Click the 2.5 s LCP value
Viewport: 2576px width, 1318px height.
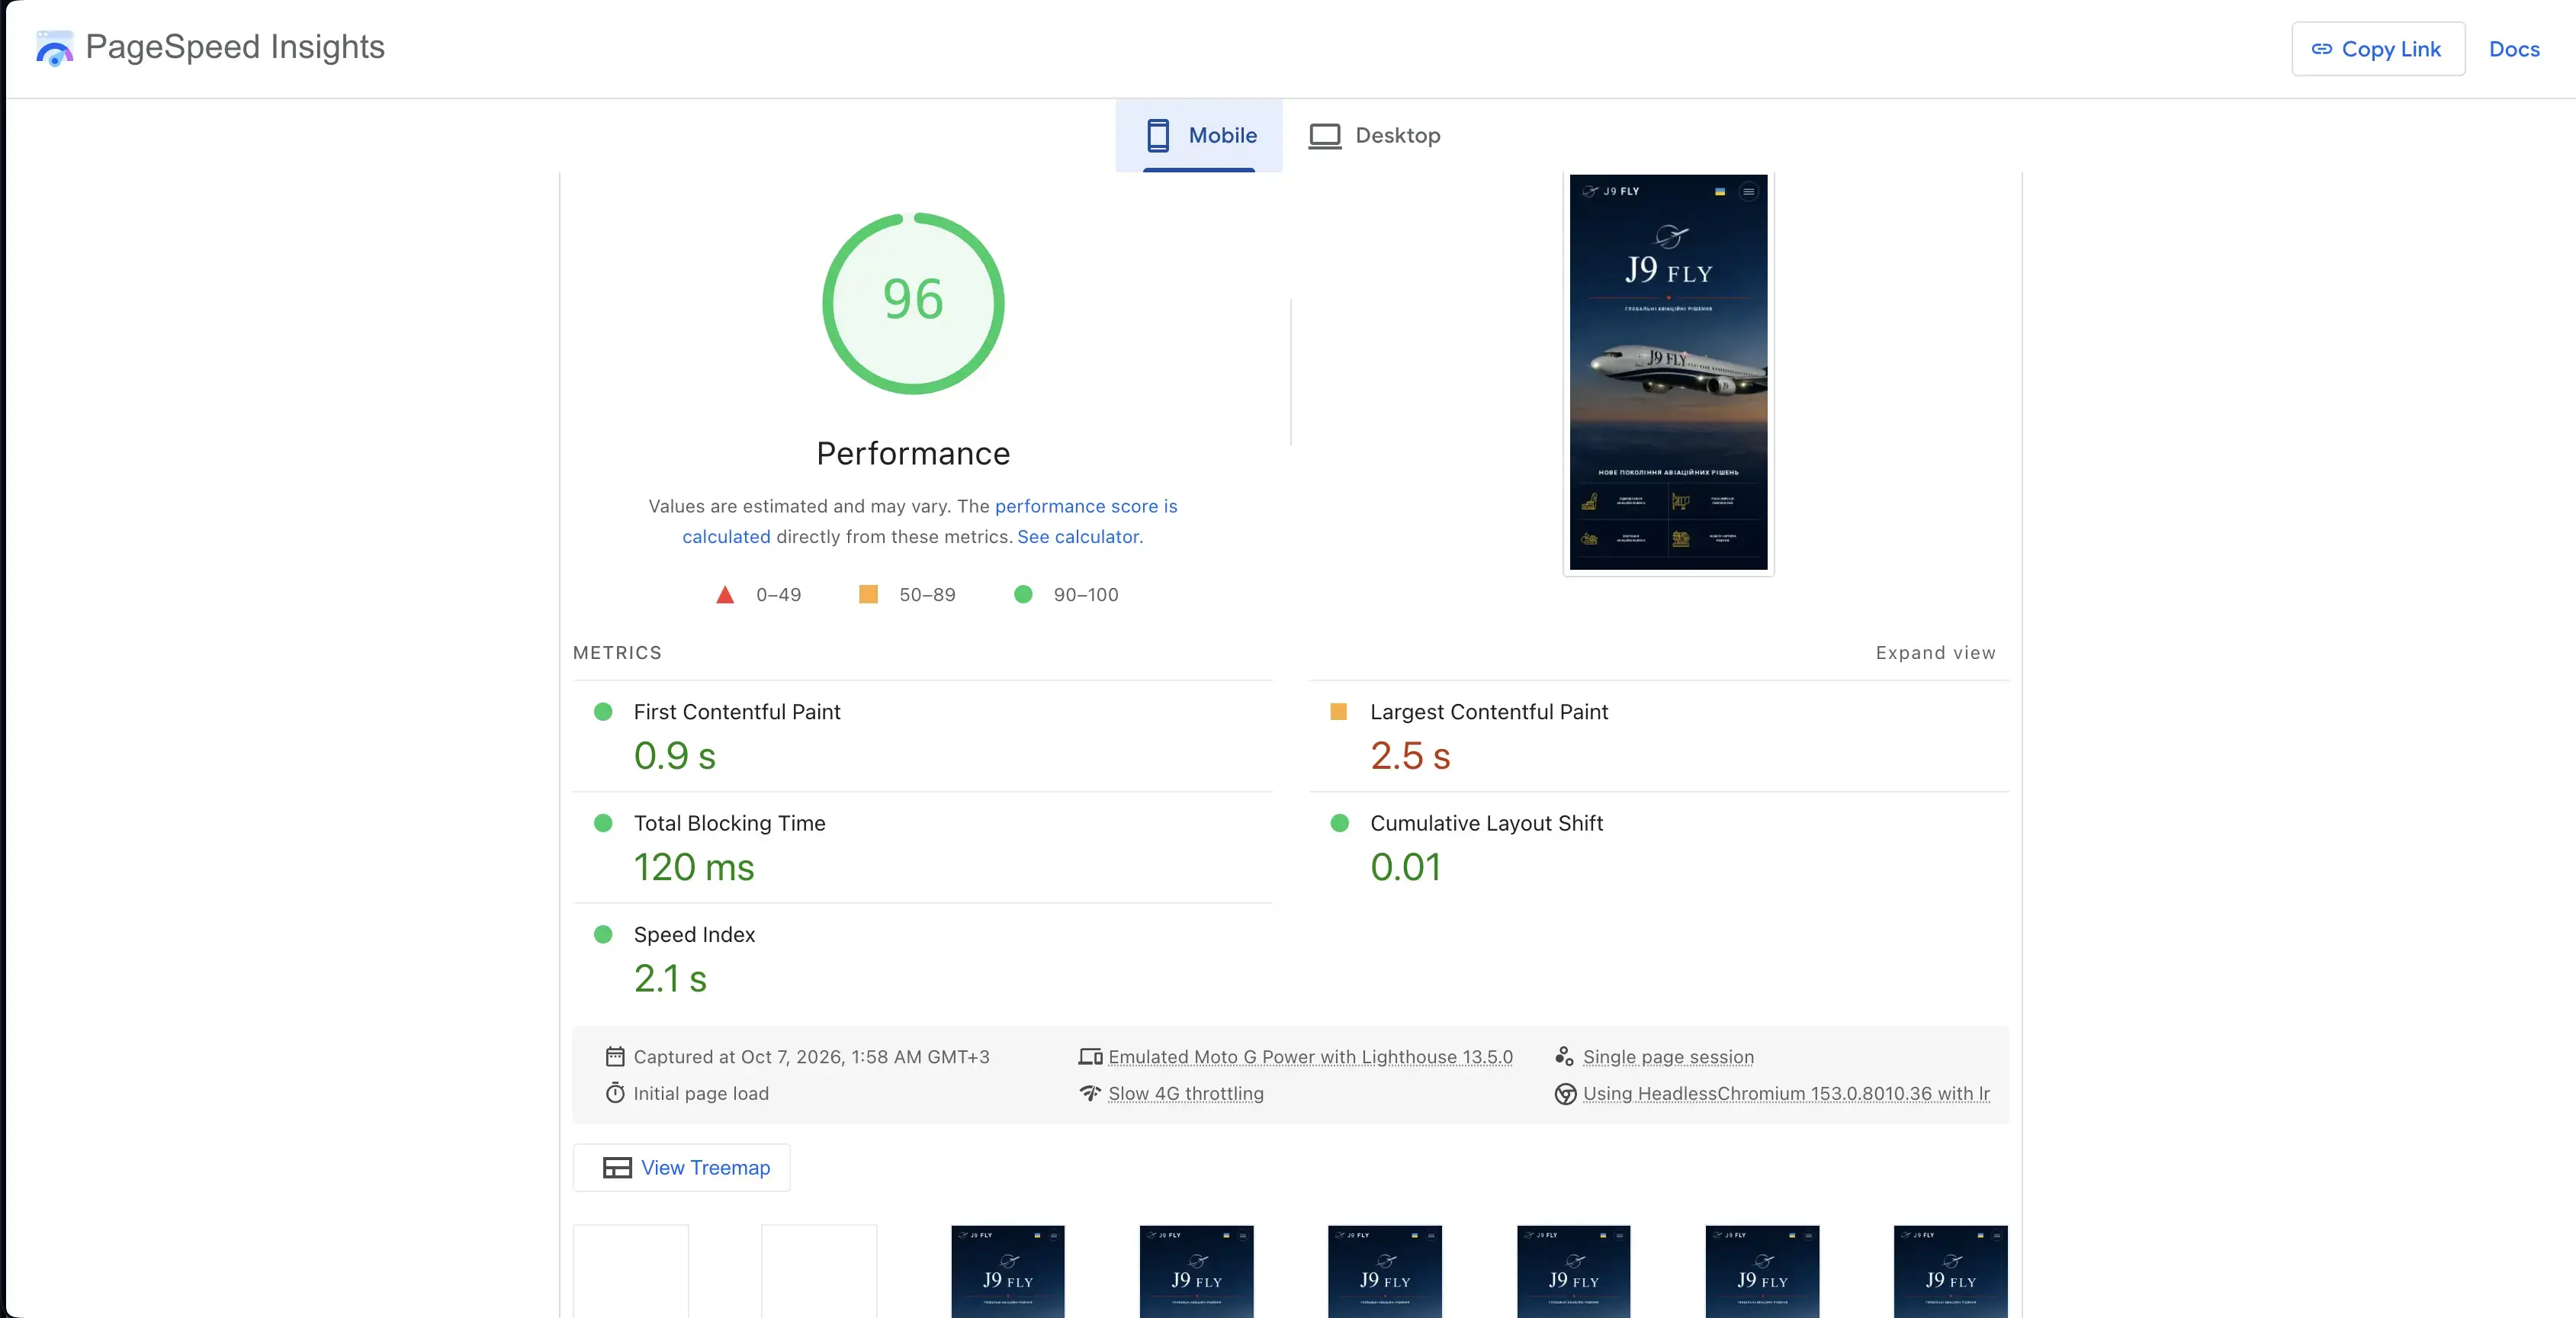coord(1410,756)
